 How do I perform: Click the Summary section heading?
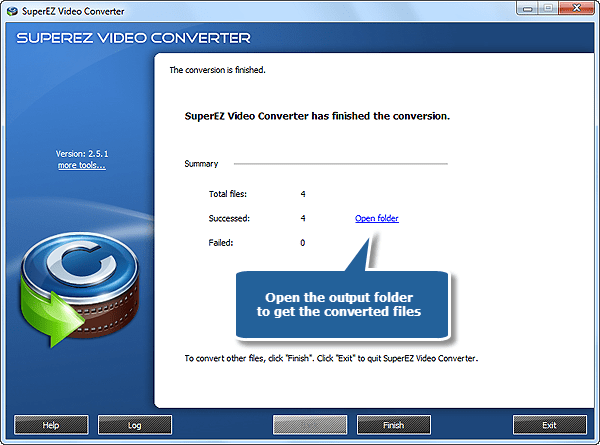click(x=201, y=163)
